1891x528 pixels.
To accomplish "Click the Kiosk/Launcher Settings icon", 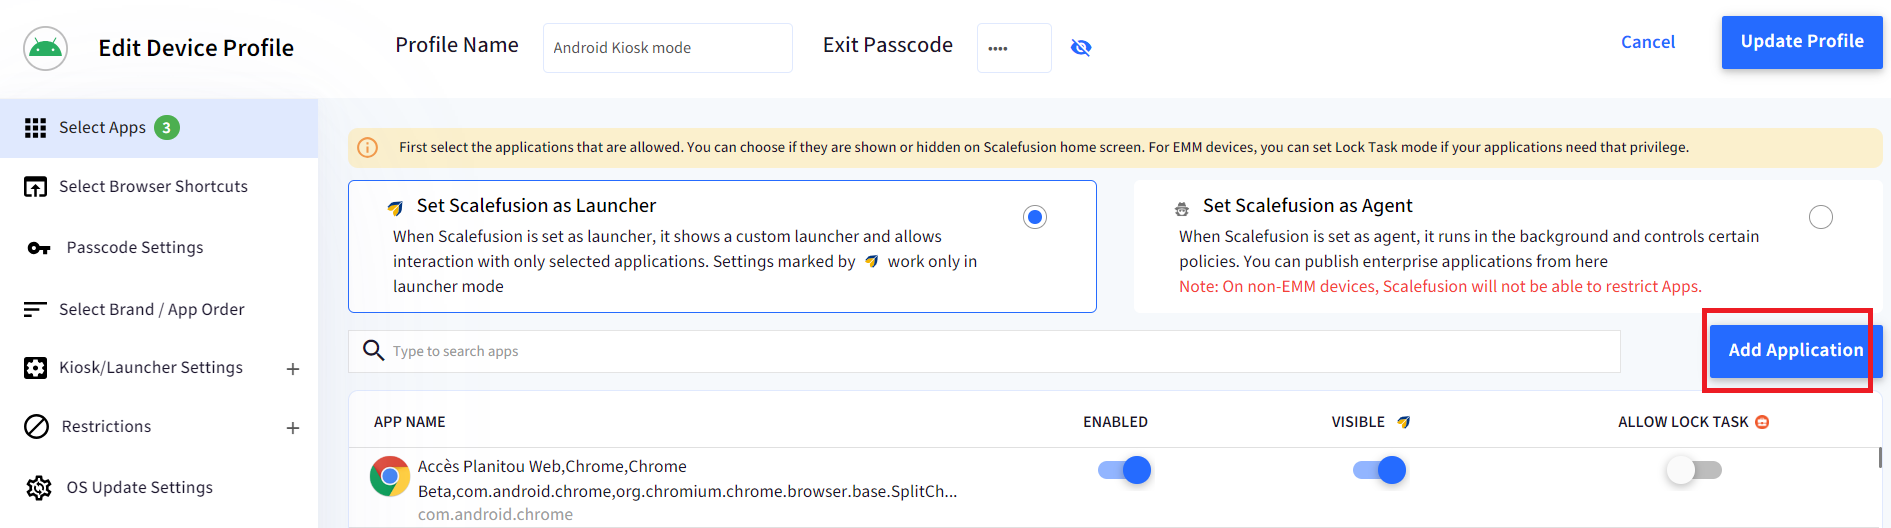I will pyautogui.click(x=36, y=368).
